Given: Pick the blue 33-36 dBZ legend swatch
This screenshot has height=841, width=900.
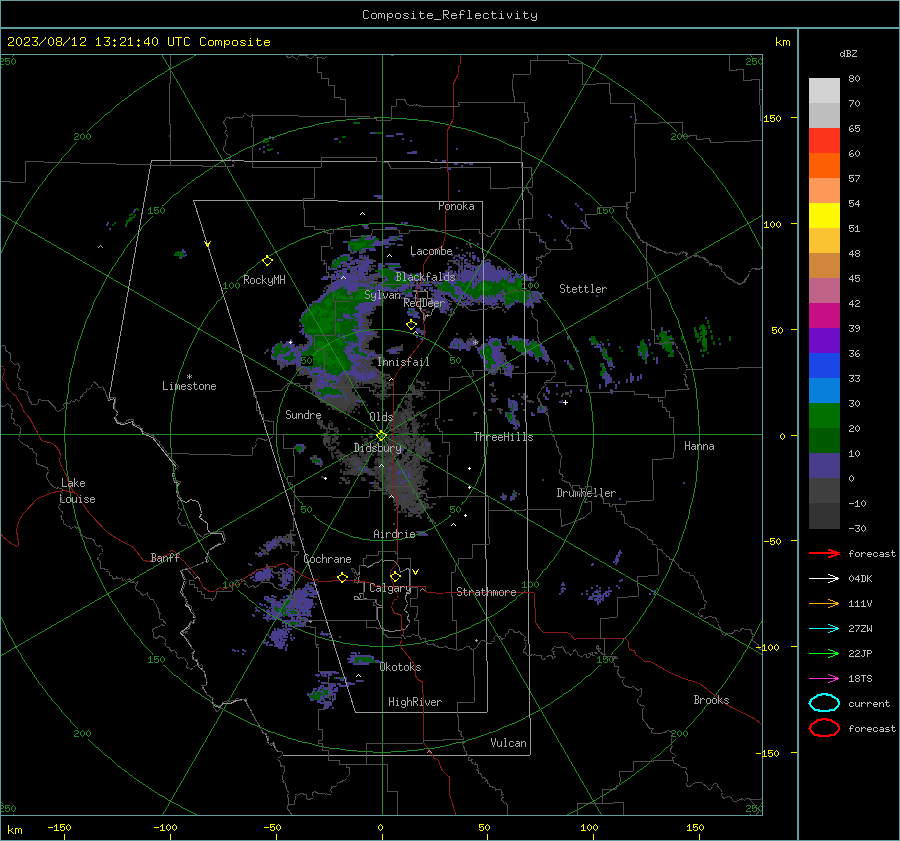Looking at the screenshot, I should [824, 365].
